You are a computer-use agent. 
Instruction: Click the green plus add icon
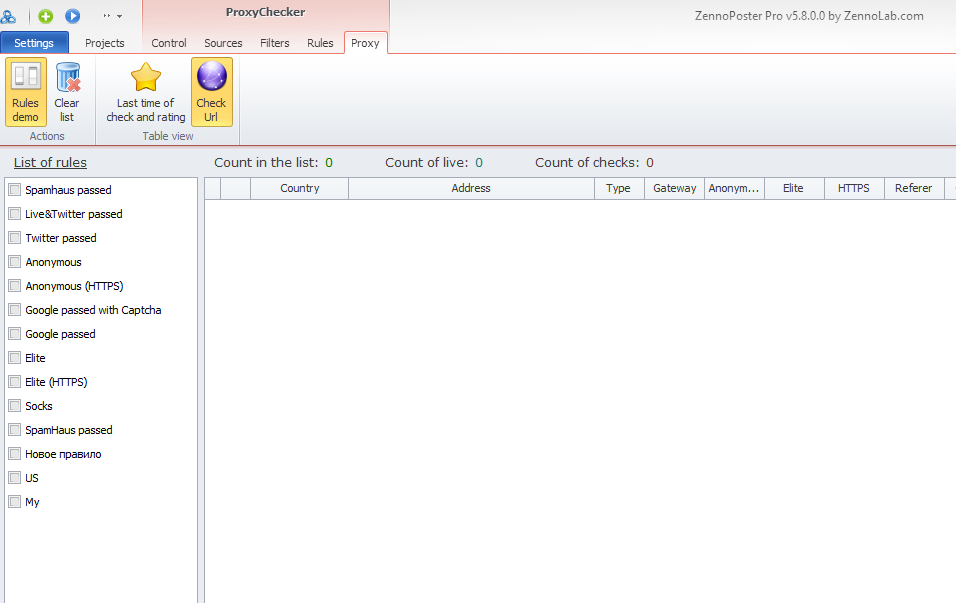coord(46,16)
